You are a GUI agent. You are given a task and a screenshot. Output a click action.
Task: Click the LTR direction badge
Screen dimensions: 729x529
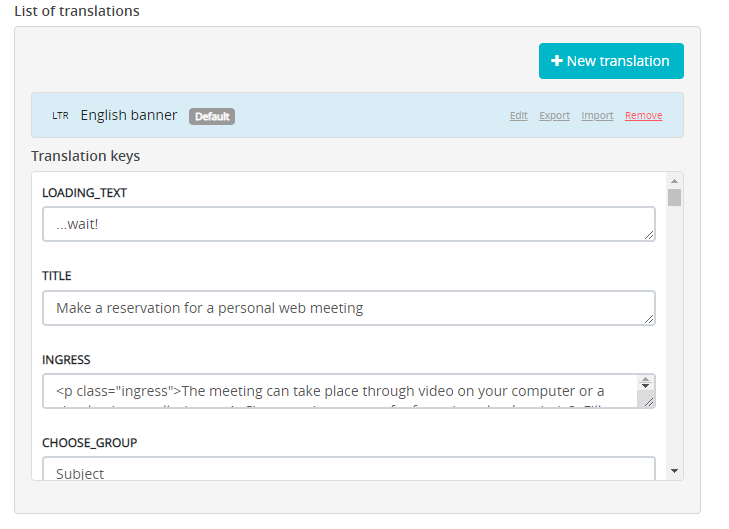click(61, 116)
